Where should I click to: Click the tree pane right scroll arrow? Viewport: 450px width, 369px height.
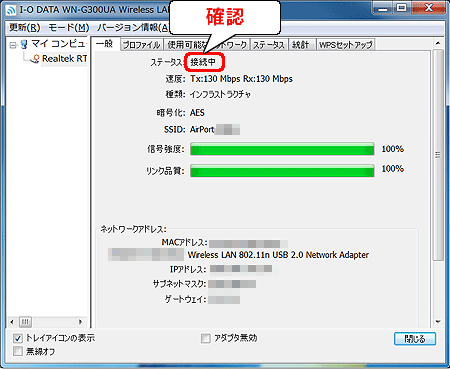tap(80, 322)
